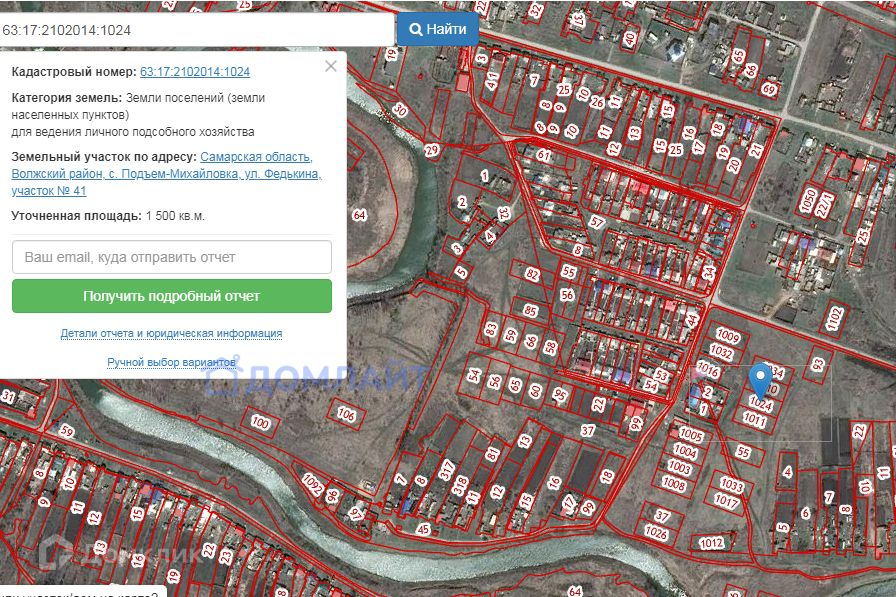Select parcel labeled 1008 on map

[x=674, y=484]
